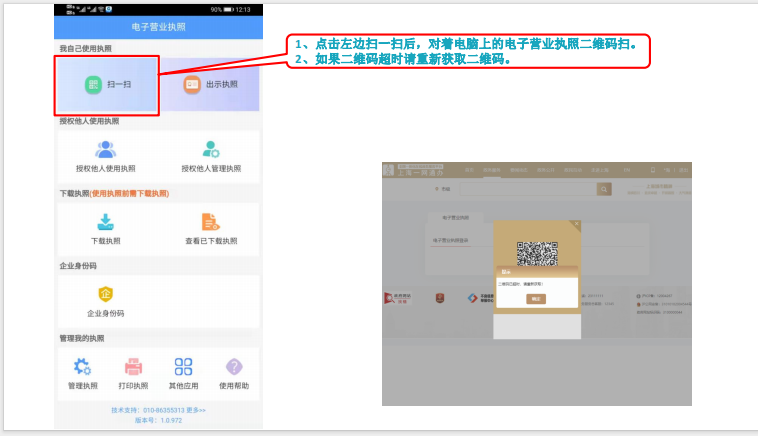
Task: Open 其他应用 grid icon
Action: point(184,367)
